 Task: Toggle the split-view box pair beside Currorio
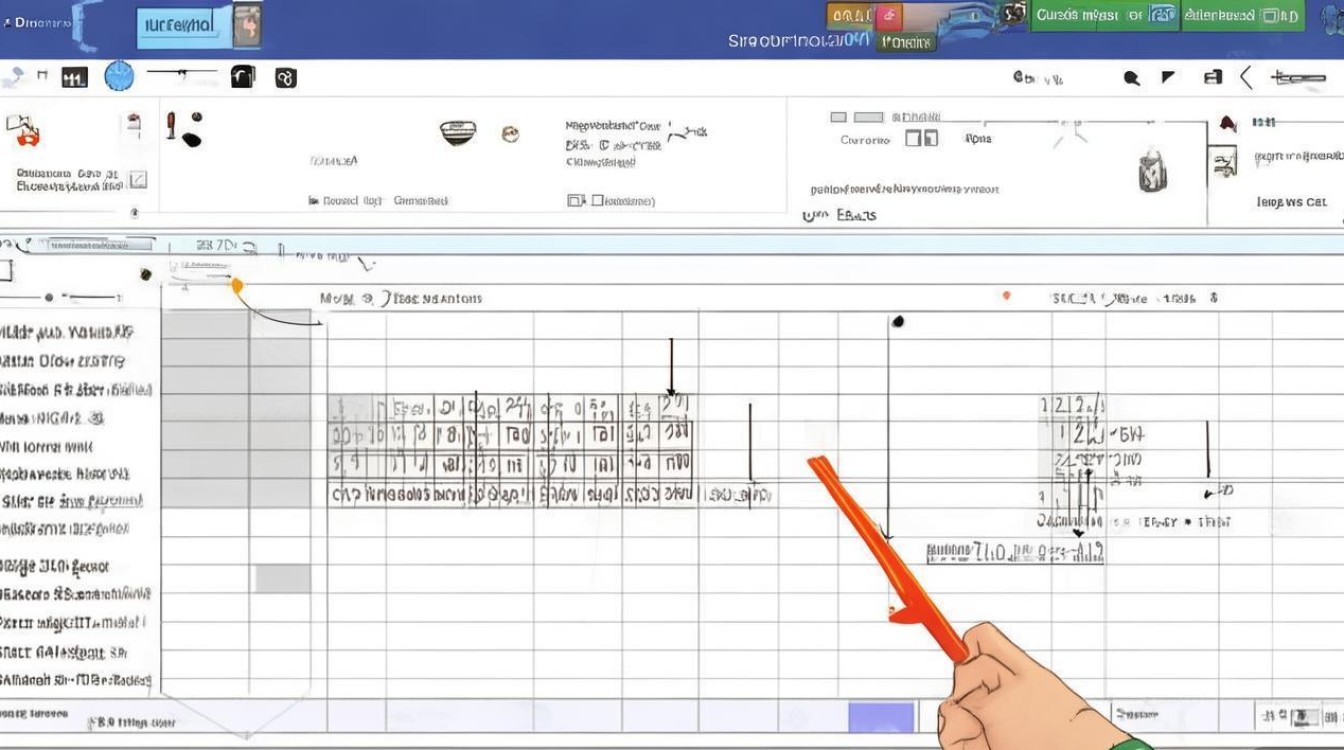(x=921, y=139)
